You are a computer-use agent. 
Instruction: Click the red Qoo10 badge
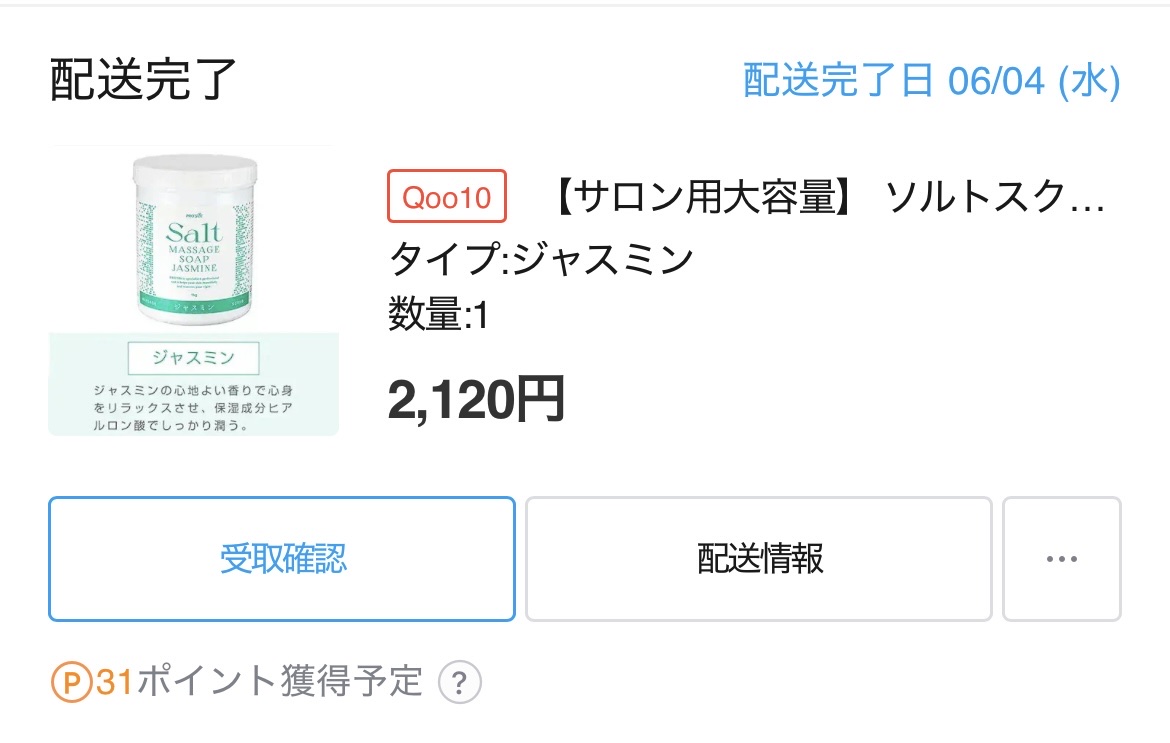pos(446,197)
